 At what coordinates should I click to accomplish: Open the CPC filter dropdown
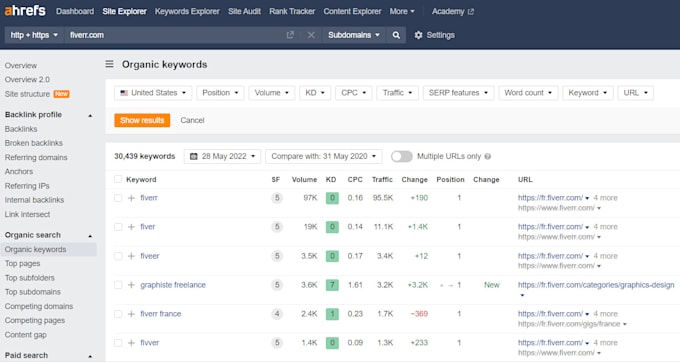[353, 93]
